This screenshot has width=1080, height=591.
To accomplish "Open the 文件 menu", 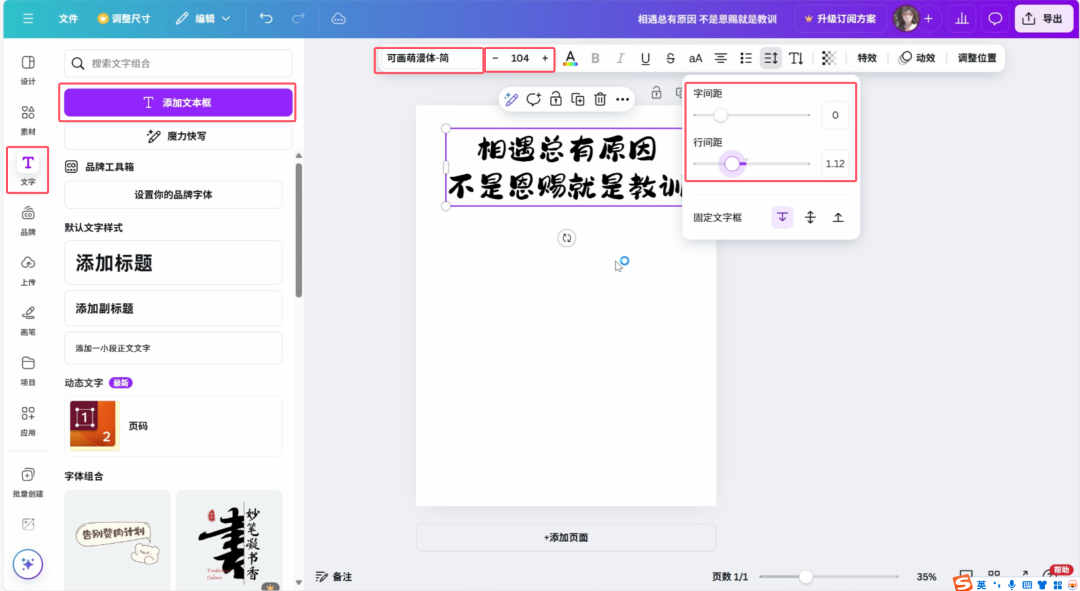I will pos(68,18).
